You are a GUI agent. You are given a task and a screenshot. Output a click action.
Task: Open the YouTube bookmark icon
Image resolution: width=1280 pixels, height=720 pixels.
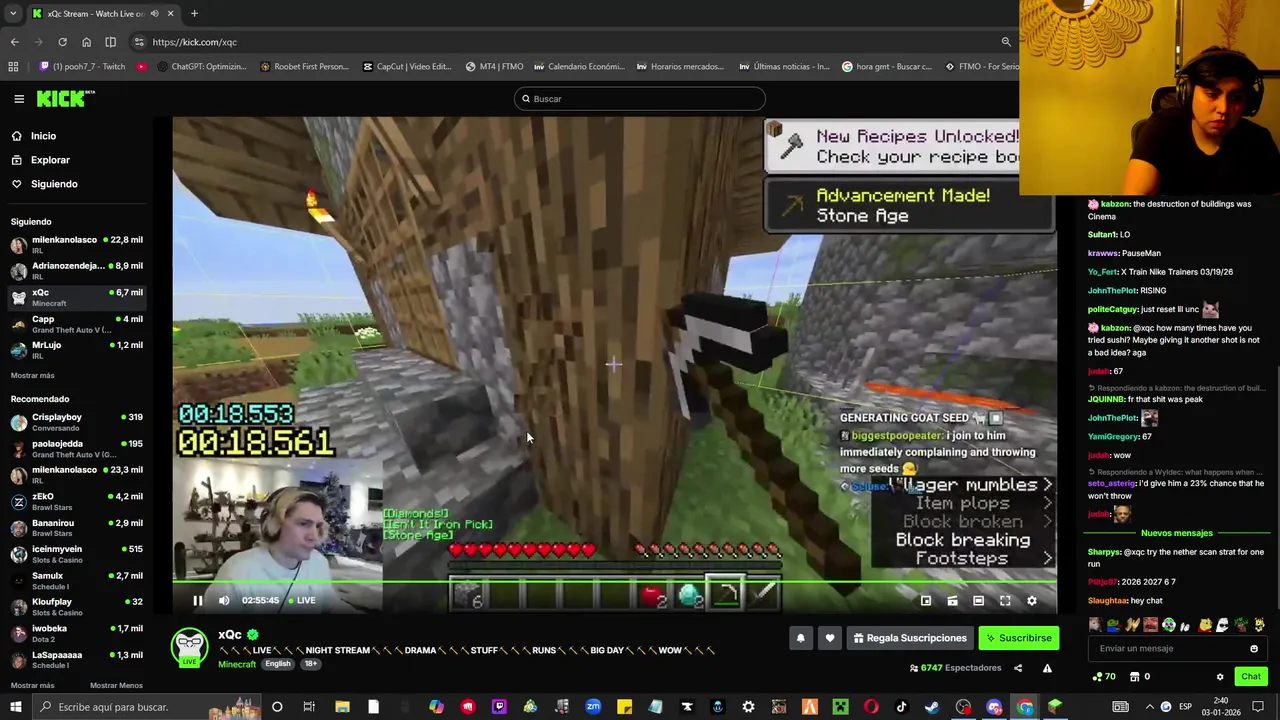tap(141, 67)
